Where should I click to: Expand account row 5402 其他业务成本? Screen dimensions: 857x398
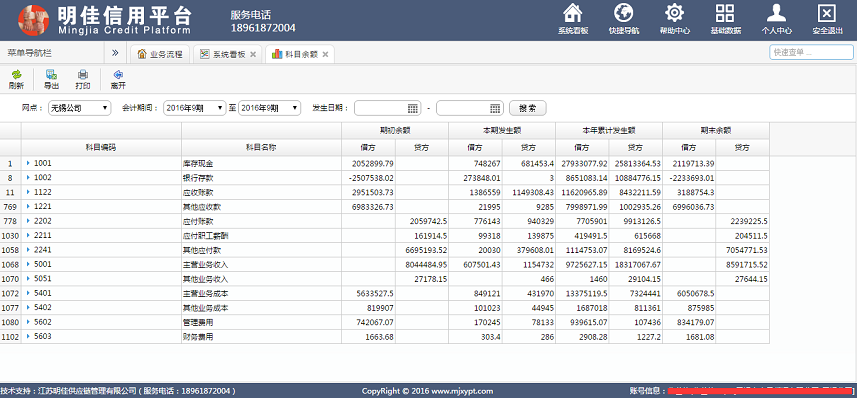coord(28,307)
